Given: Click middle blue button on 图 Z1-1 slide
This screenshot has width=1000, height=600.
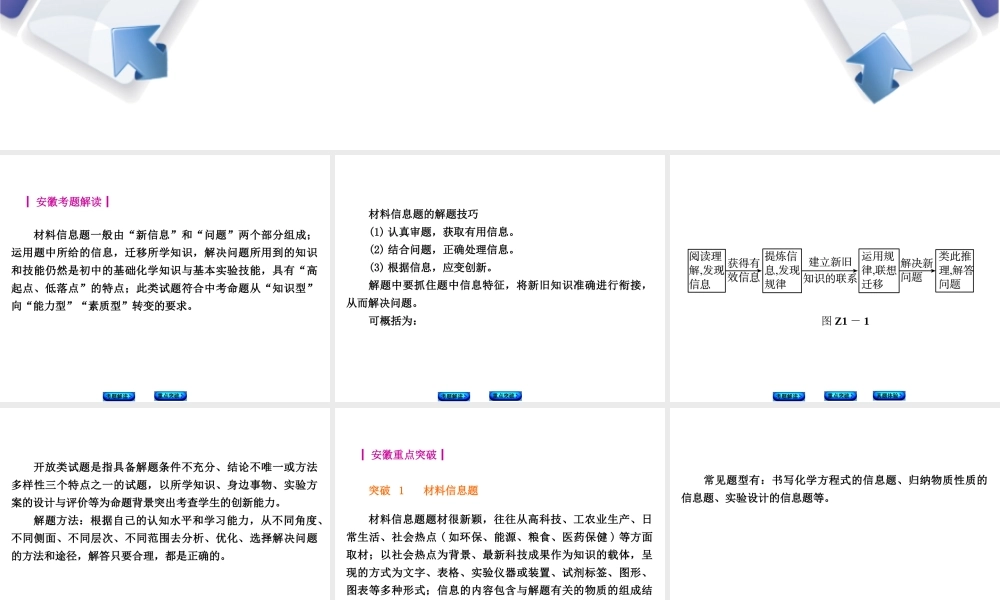Looking at the screenshot, I should [x=840, y=396].
